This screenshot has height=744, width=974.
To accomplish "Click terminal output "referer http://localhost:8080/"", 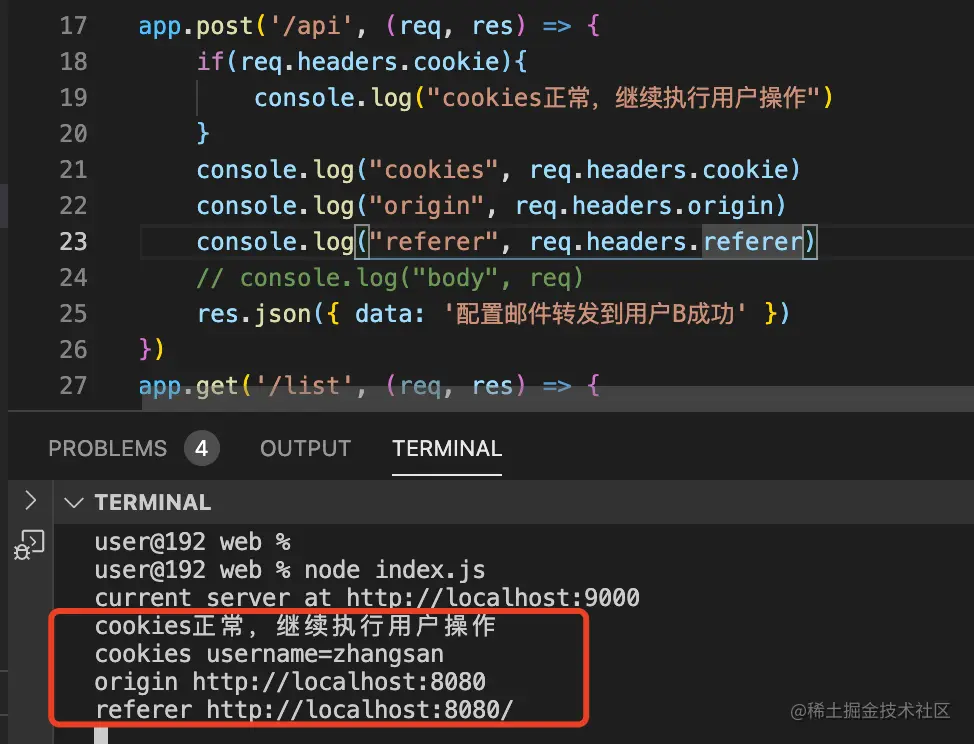I will [304, 710].
